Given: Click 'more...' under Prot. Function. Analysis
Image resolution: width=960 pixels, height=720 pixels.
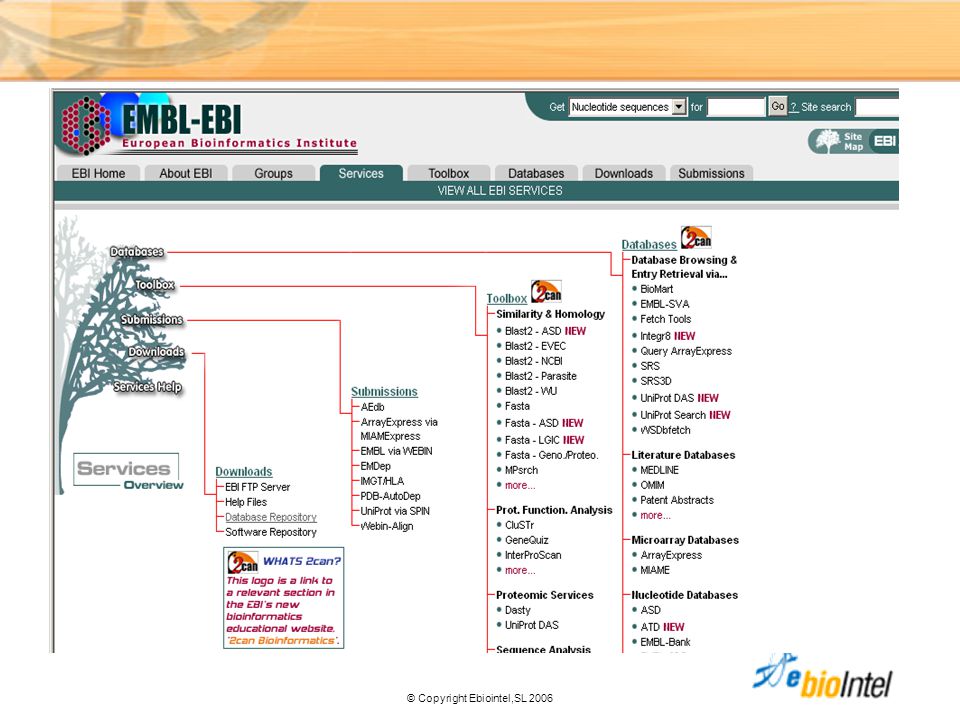Looking at the screenshot, I should [x=520, y=571].
